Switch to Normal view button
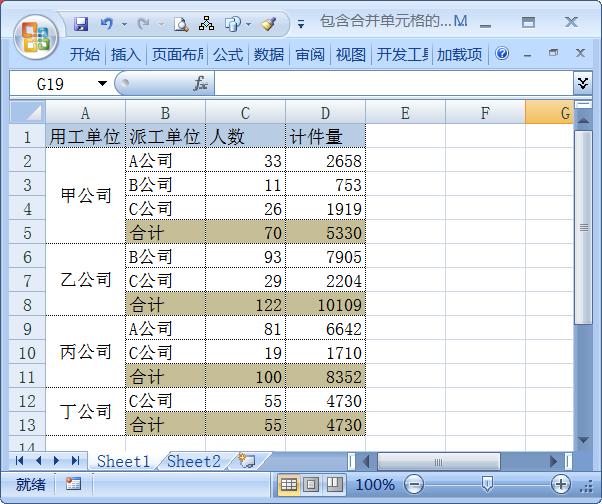This screenshot has height=504, width=602. pos(289,484)
